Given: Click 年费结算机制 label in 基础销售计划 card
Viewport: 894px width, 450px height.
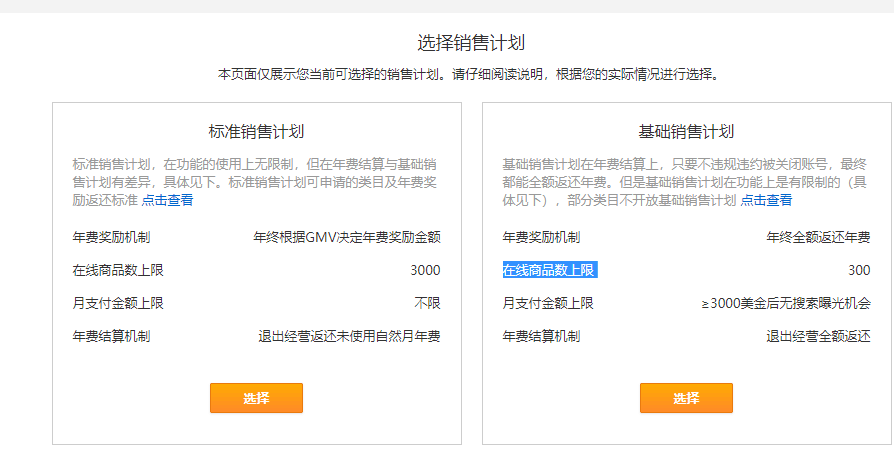Looking at the screenshot, I should point(541,337).
